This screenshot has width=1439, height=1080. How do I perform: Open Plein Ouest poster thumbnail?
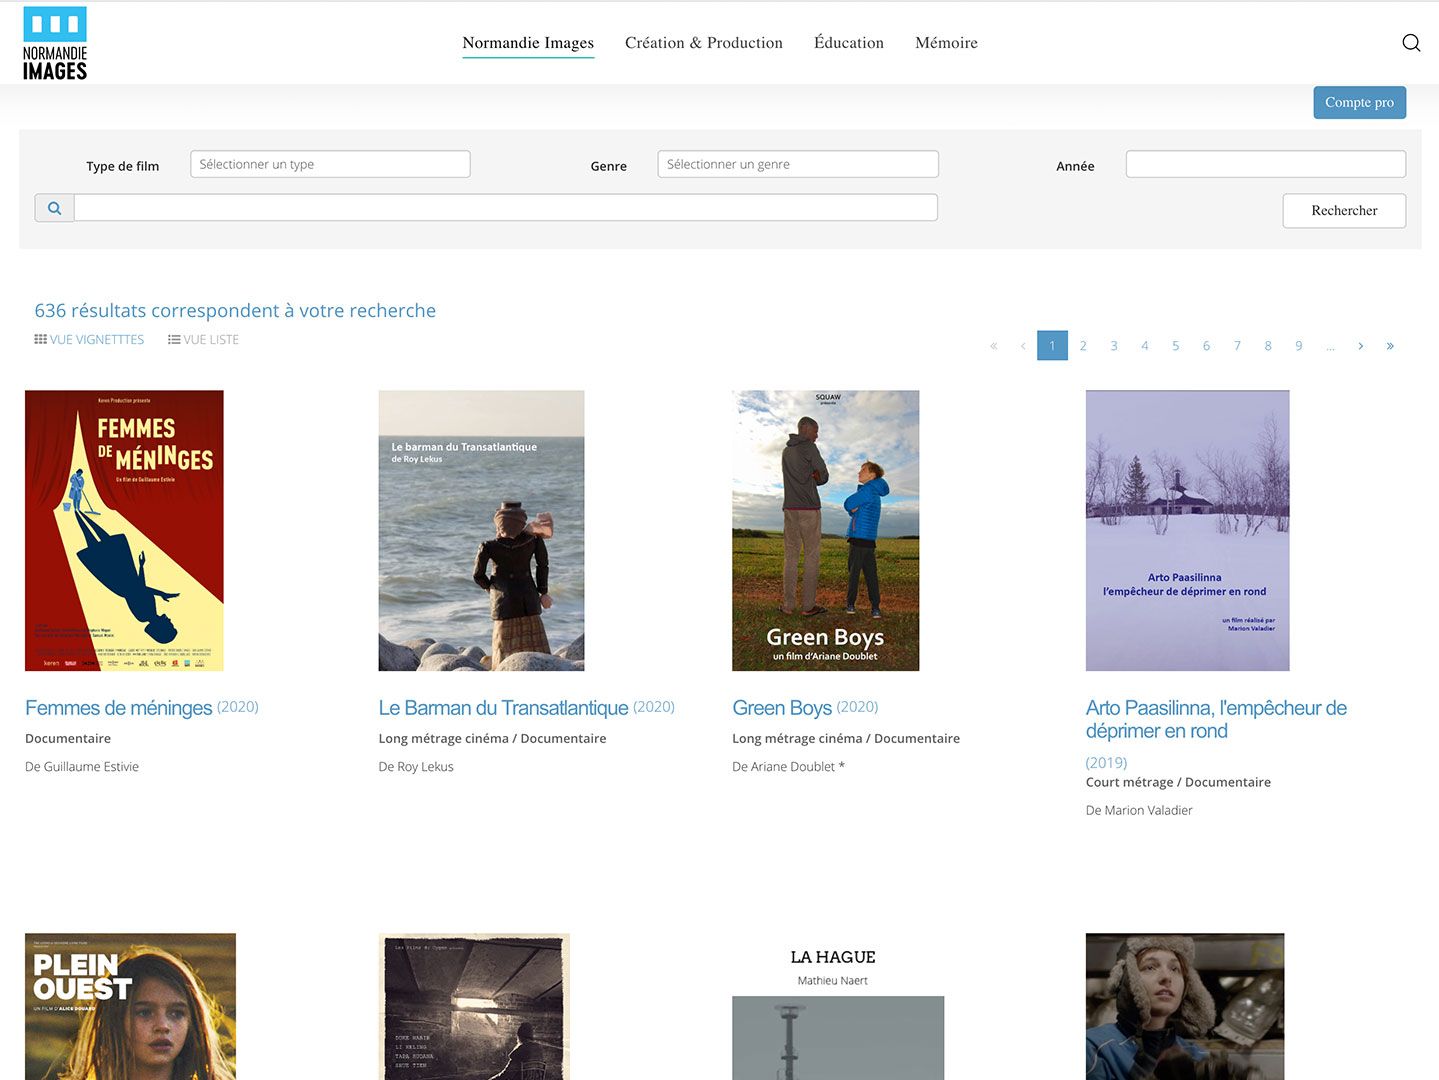pyautogui.click(x=130, y=1007)
